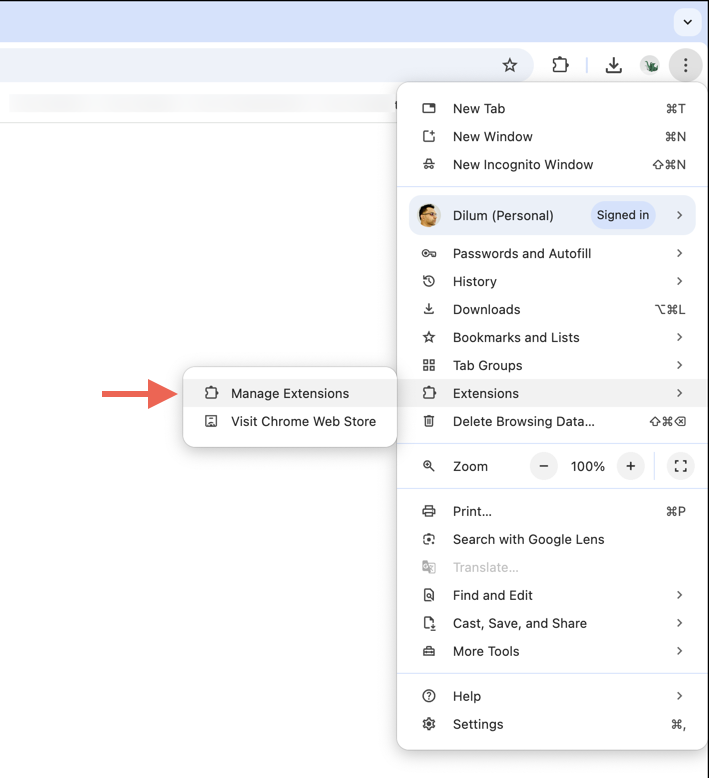Click the Signed in badge
Image resolution: width=709 pixels, height=778 pixels.
[x=622, y=215]
